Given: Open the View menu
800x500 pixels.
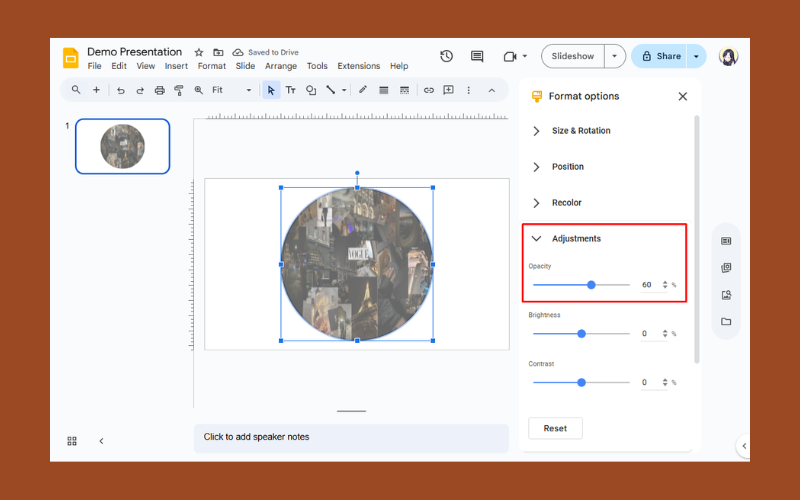Looking at the screenshot, I should tap(145, 66).
